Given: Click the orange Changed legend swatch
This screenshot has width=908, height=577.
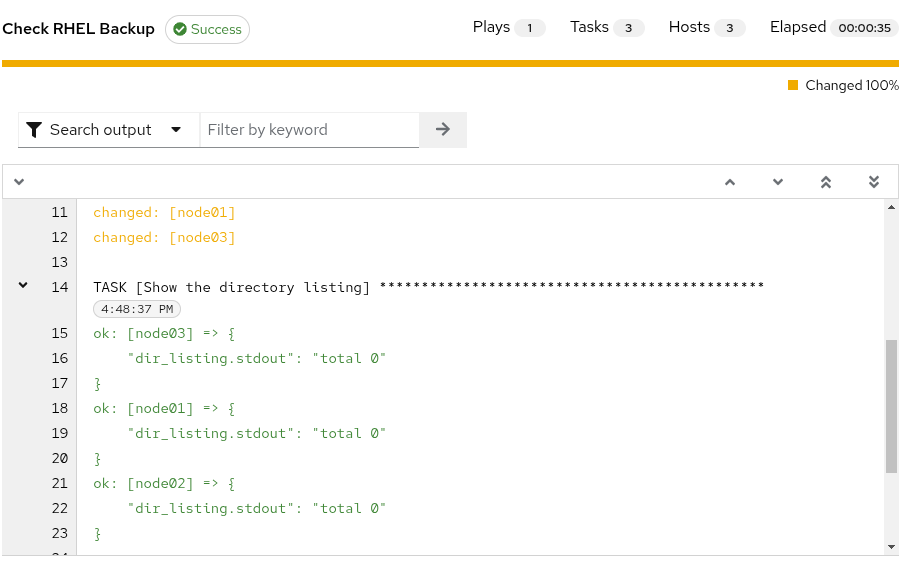Looking at the screenshot, I should tap(793, 85).
